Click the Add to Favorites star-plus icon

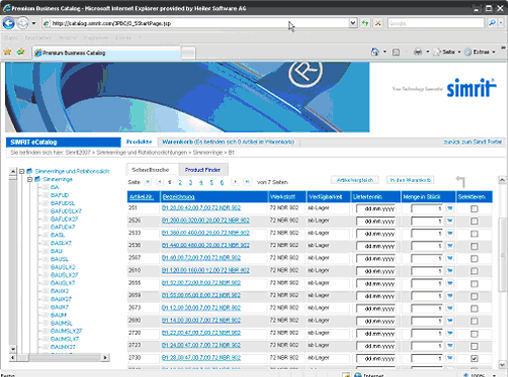click(x=21, y=52)
